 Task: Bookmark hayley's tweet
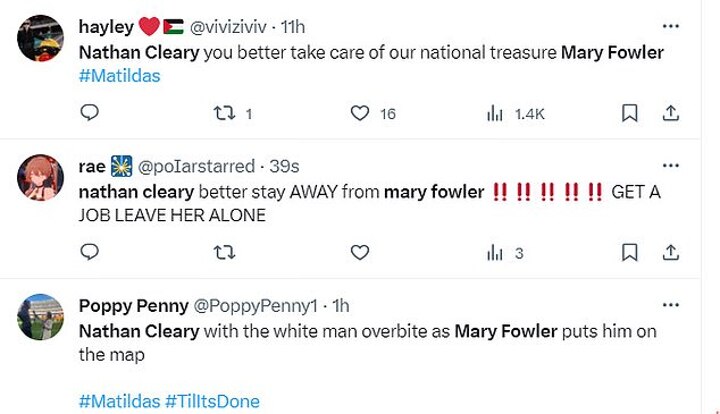[630, 114]
